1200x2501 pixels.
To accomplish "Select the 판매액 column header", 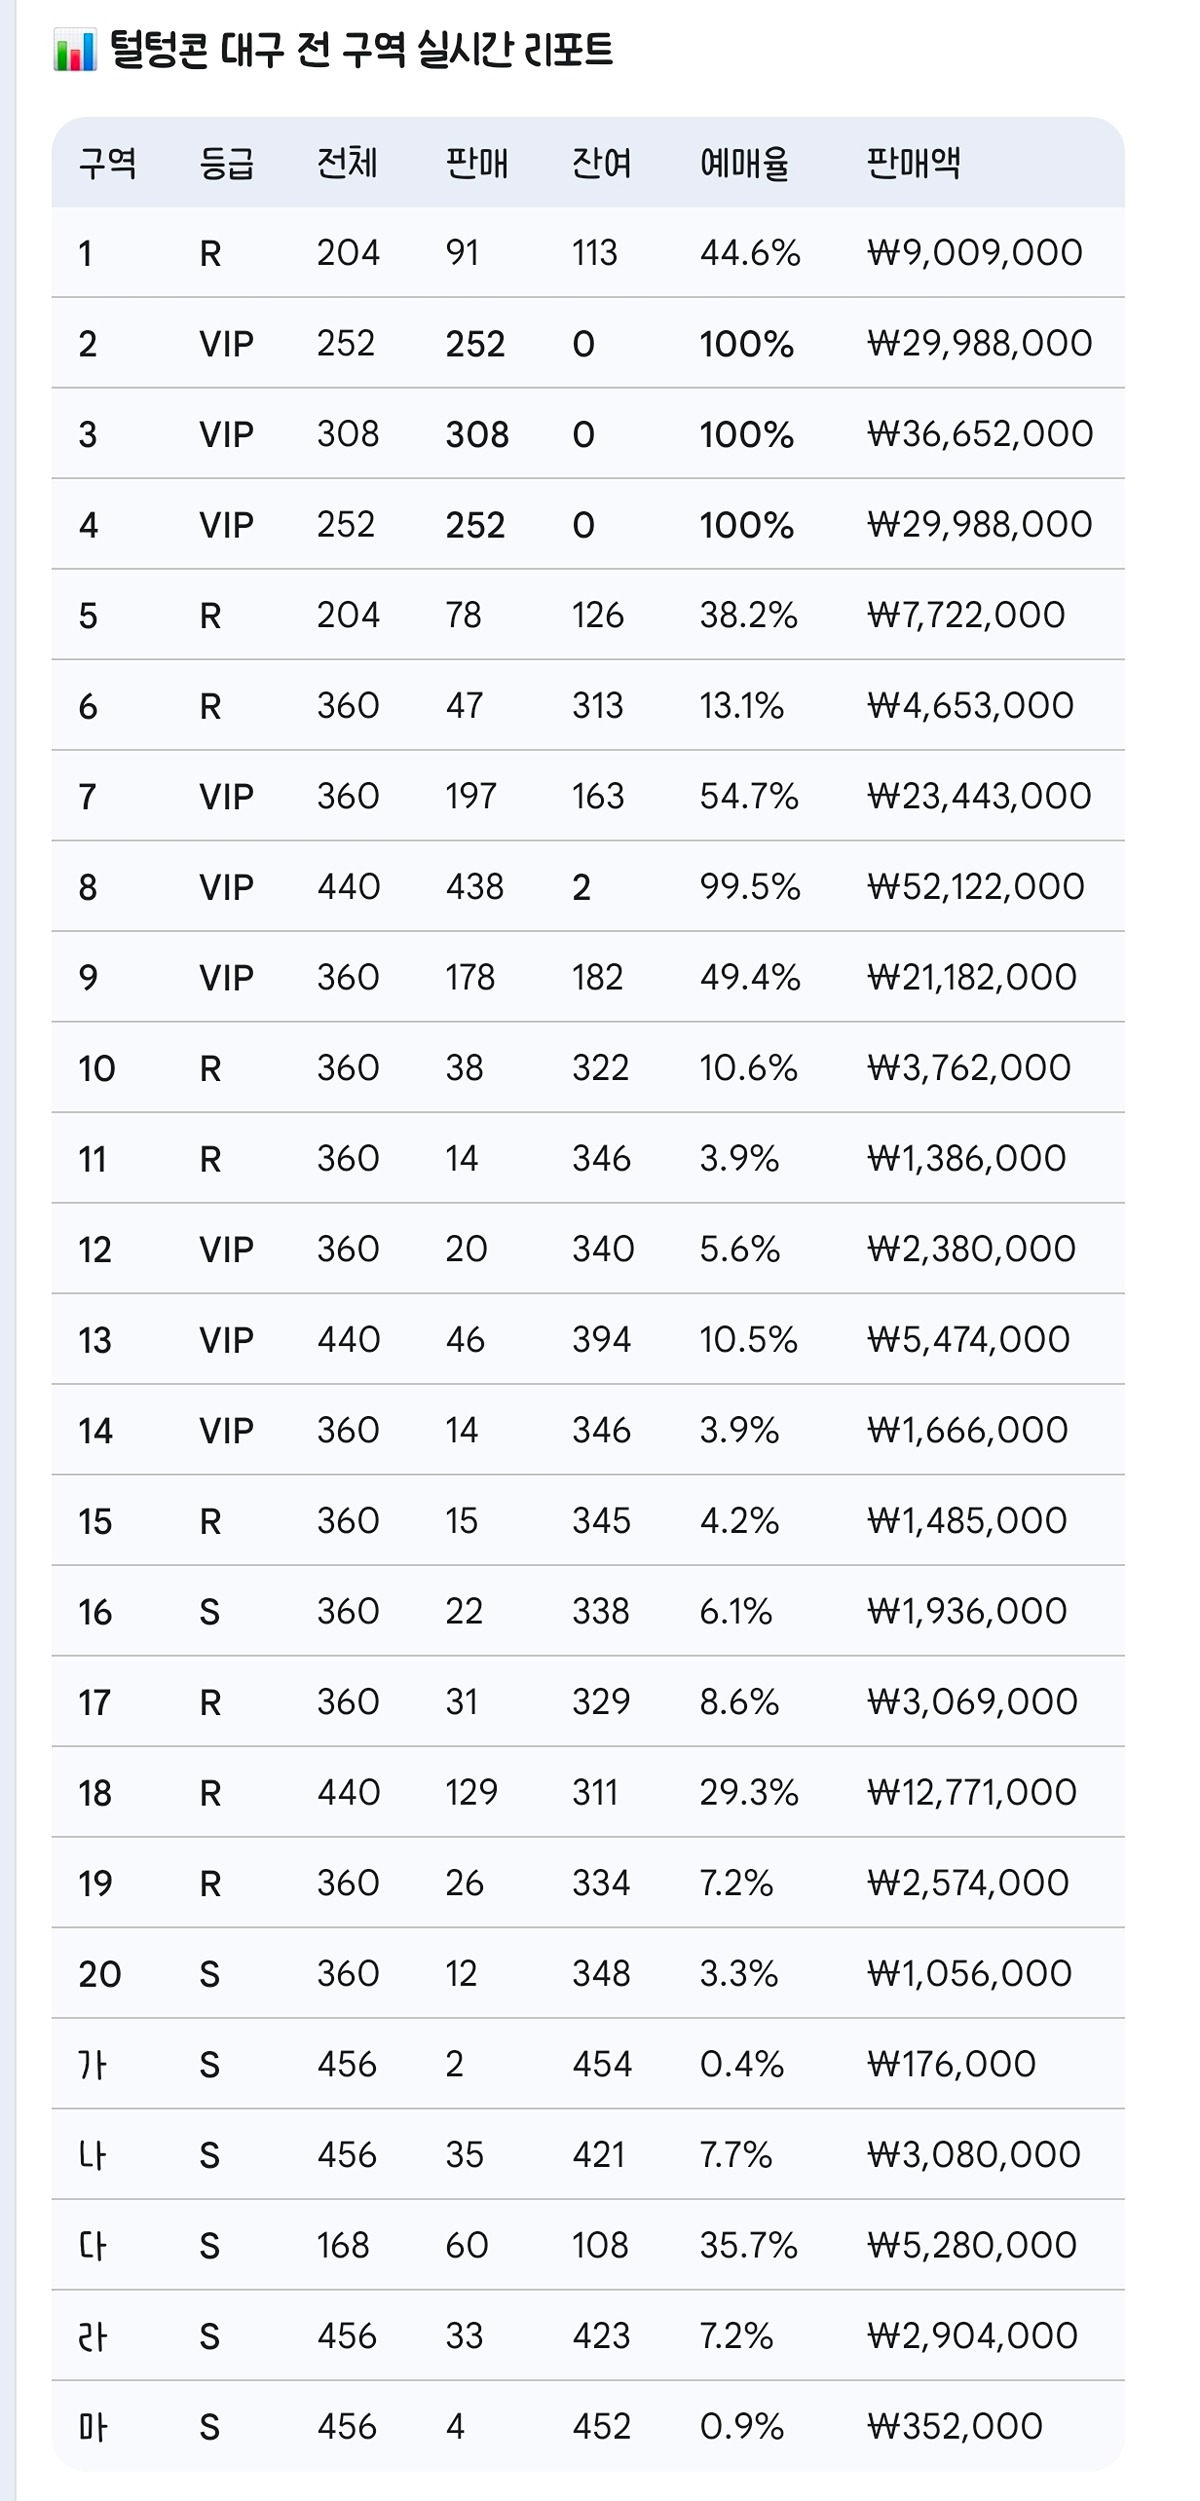I will click(x=914, y=163).
